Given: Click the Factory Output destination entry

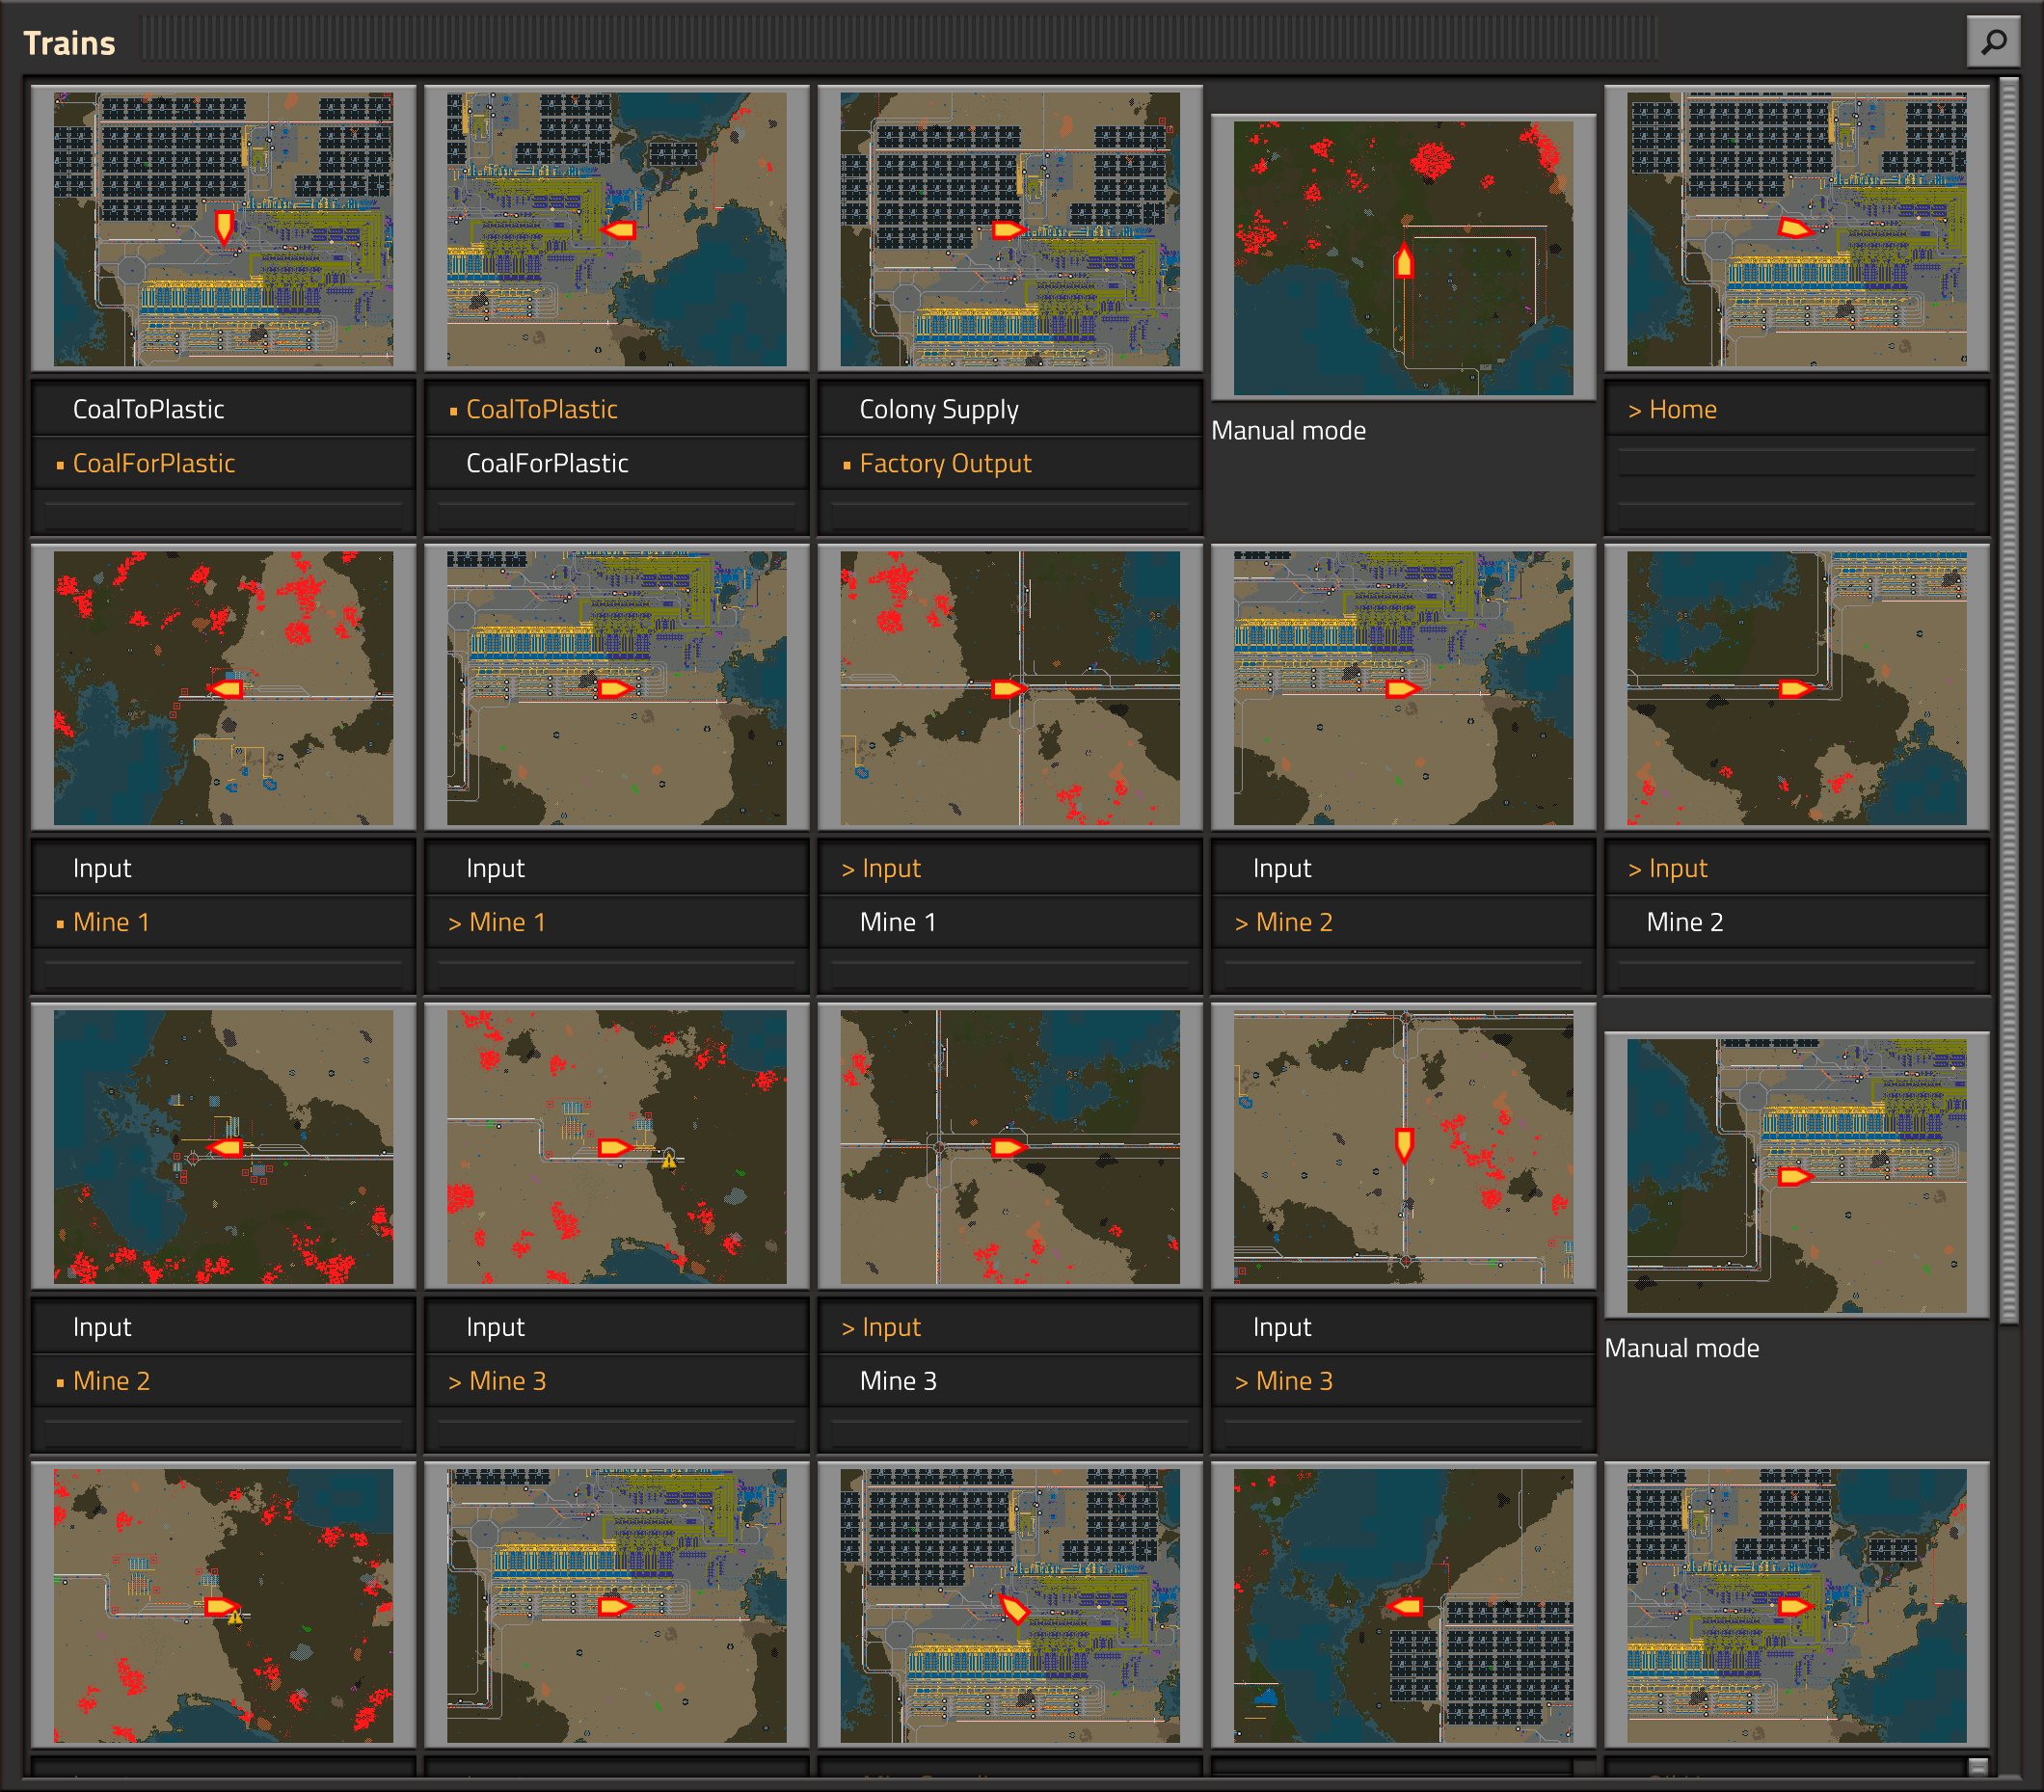Looking at the screenshot, I should [945, 463].
